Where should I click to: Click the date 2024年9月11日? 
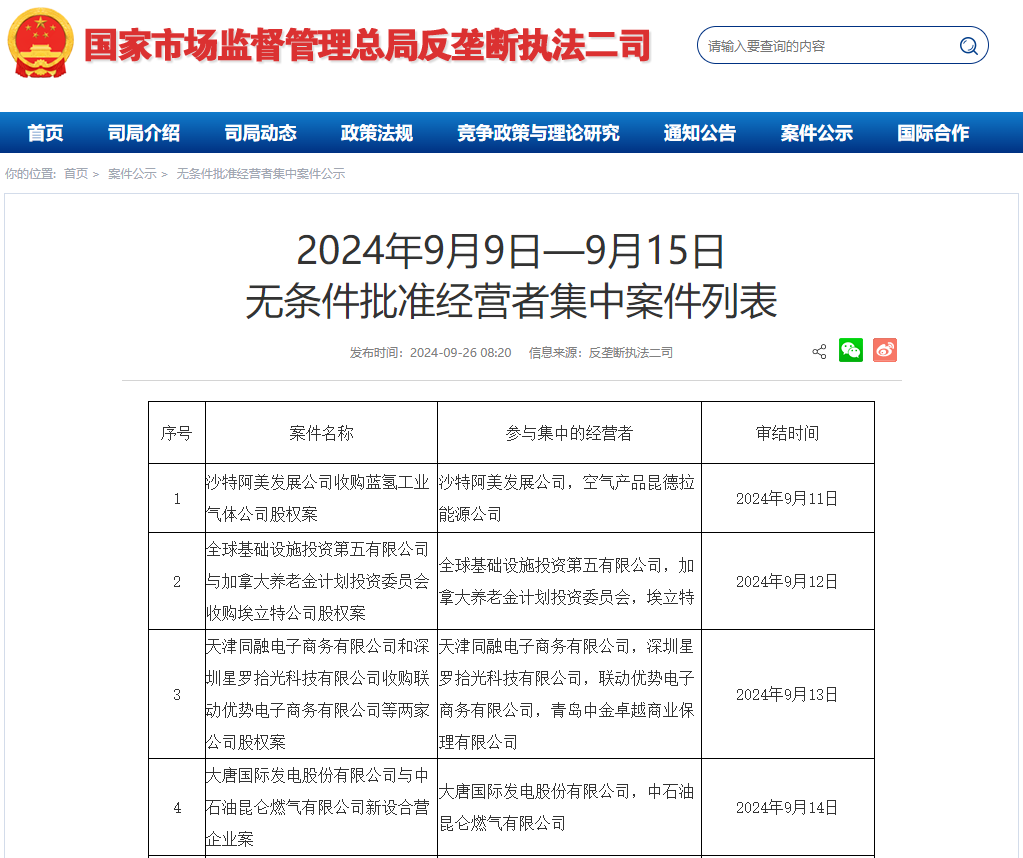[787, 499]
